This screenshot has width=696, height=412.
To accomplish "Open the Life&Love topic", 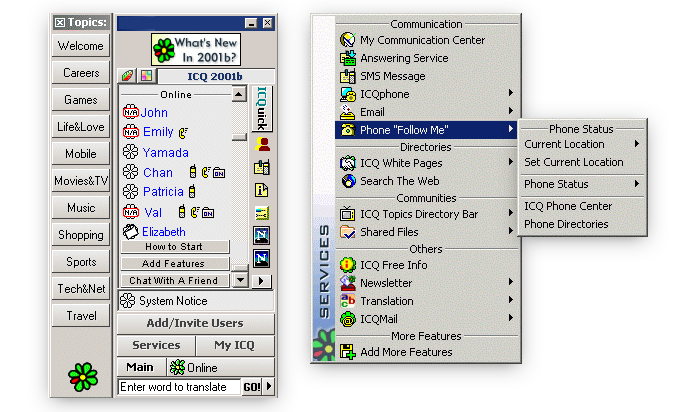I will 80,127.
